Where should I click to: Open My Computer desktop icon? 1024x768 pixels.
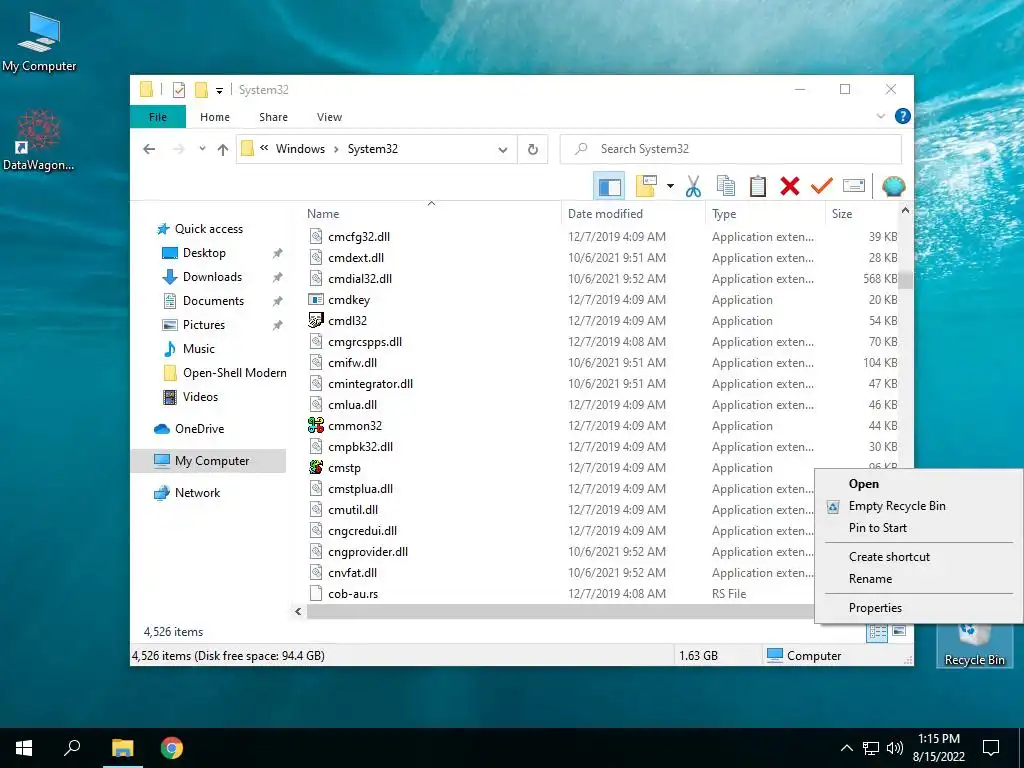tap(39, 42)
